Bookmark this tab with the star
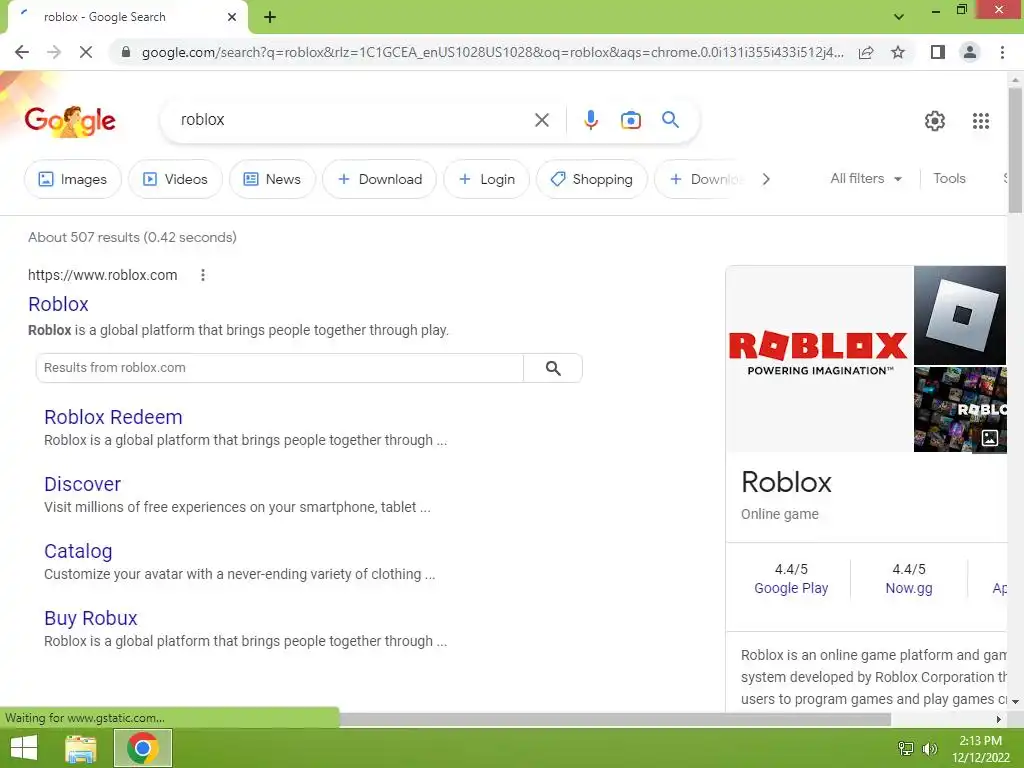The image size is (1024, 768). (x=898, y=52)
